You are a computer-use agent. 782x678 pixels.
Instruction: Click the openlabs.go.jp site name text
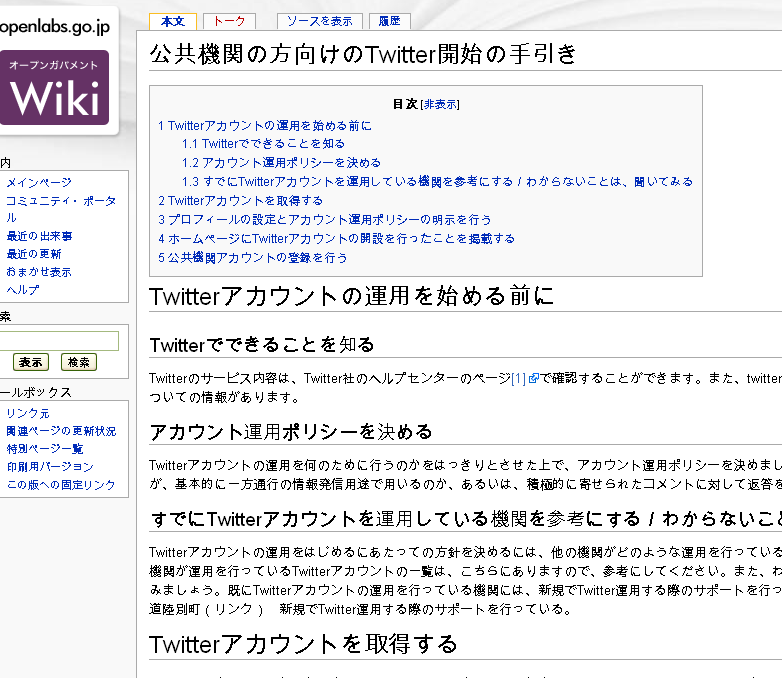[55, 26]
